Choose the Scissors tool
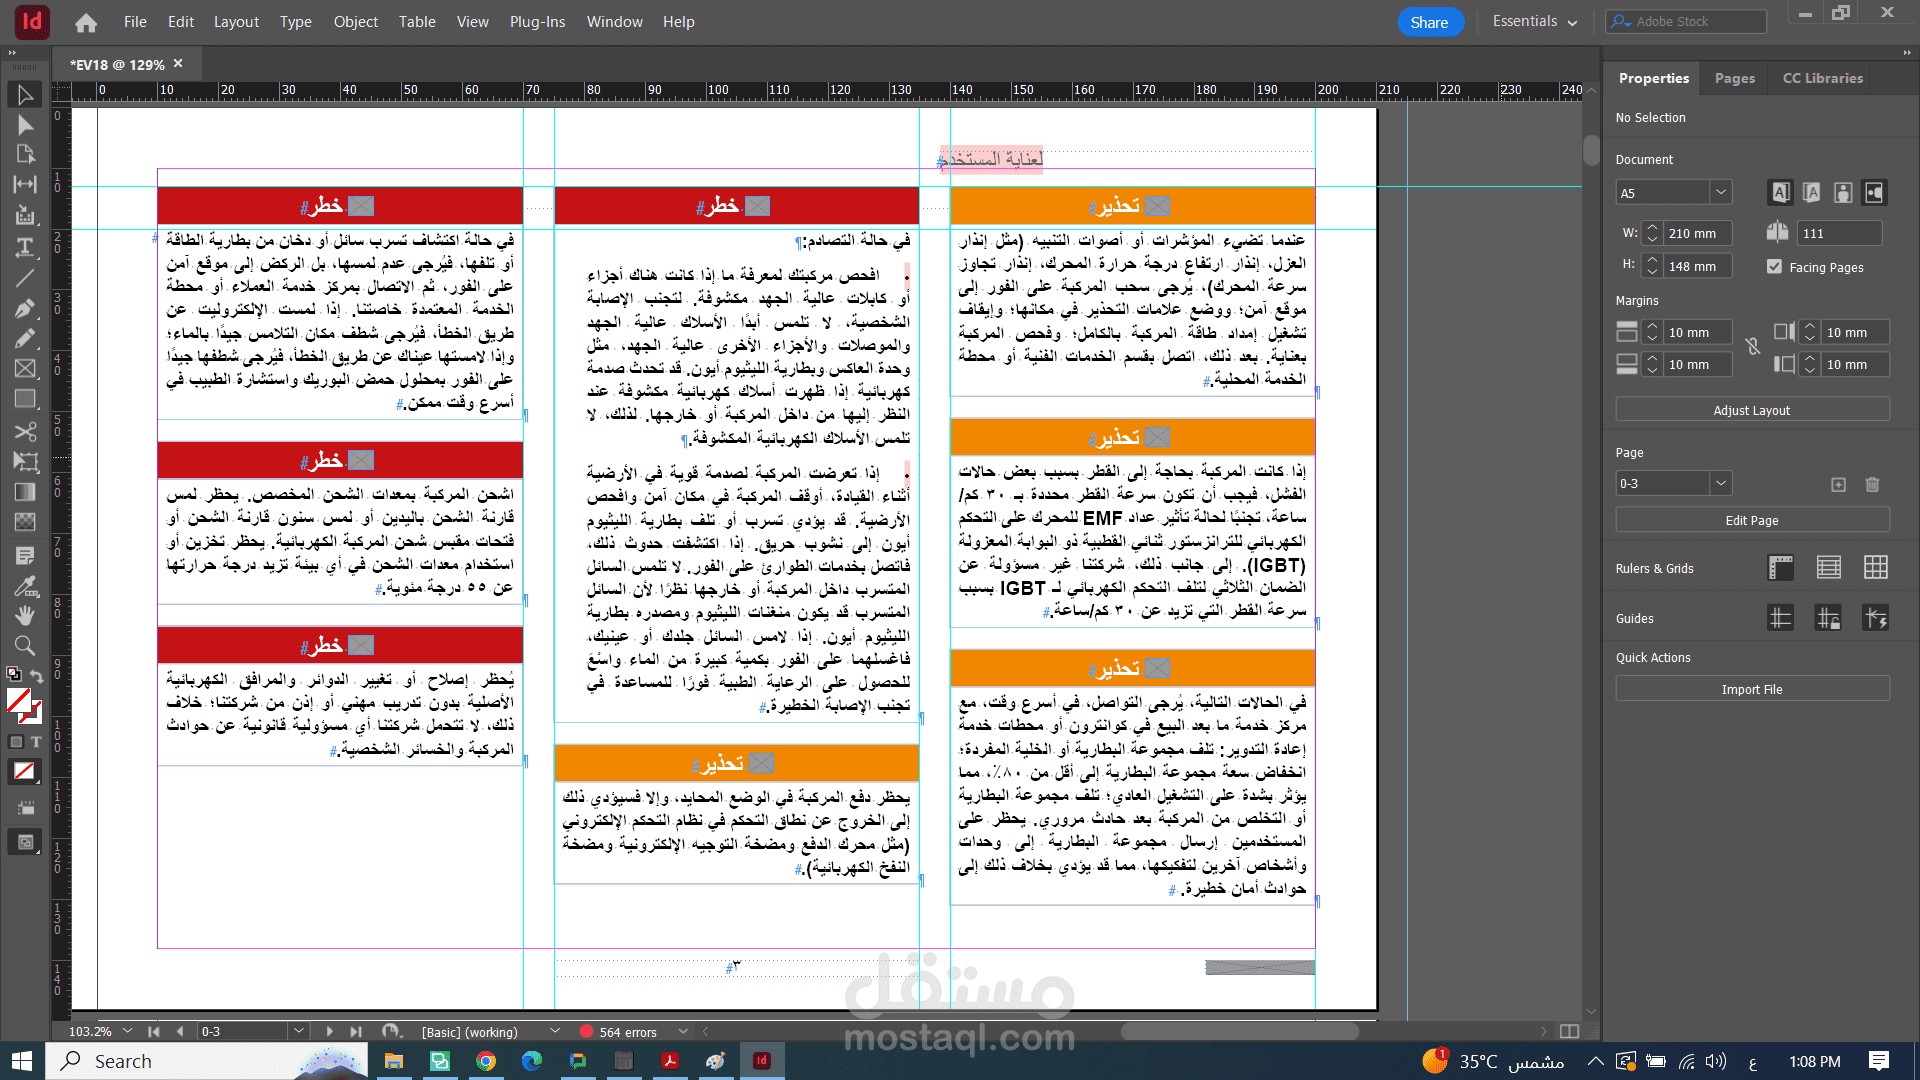This screenshot has width=1920, height=1080. coord(25,431)
